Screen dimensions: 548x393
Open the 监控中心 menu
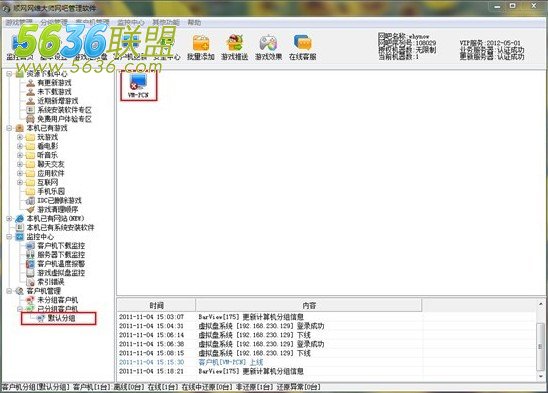130,23
